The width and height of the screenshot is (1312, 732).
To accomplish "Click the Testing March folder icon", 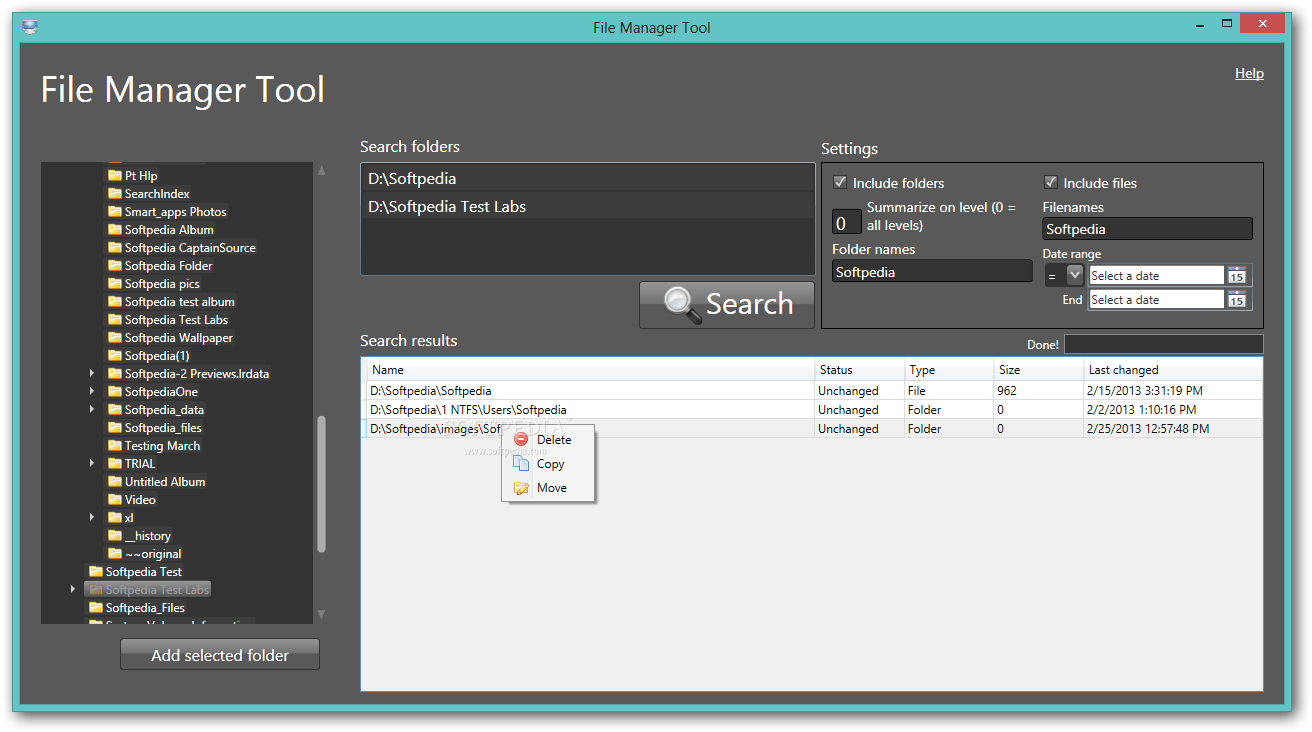I will click(x=115, y=446).
